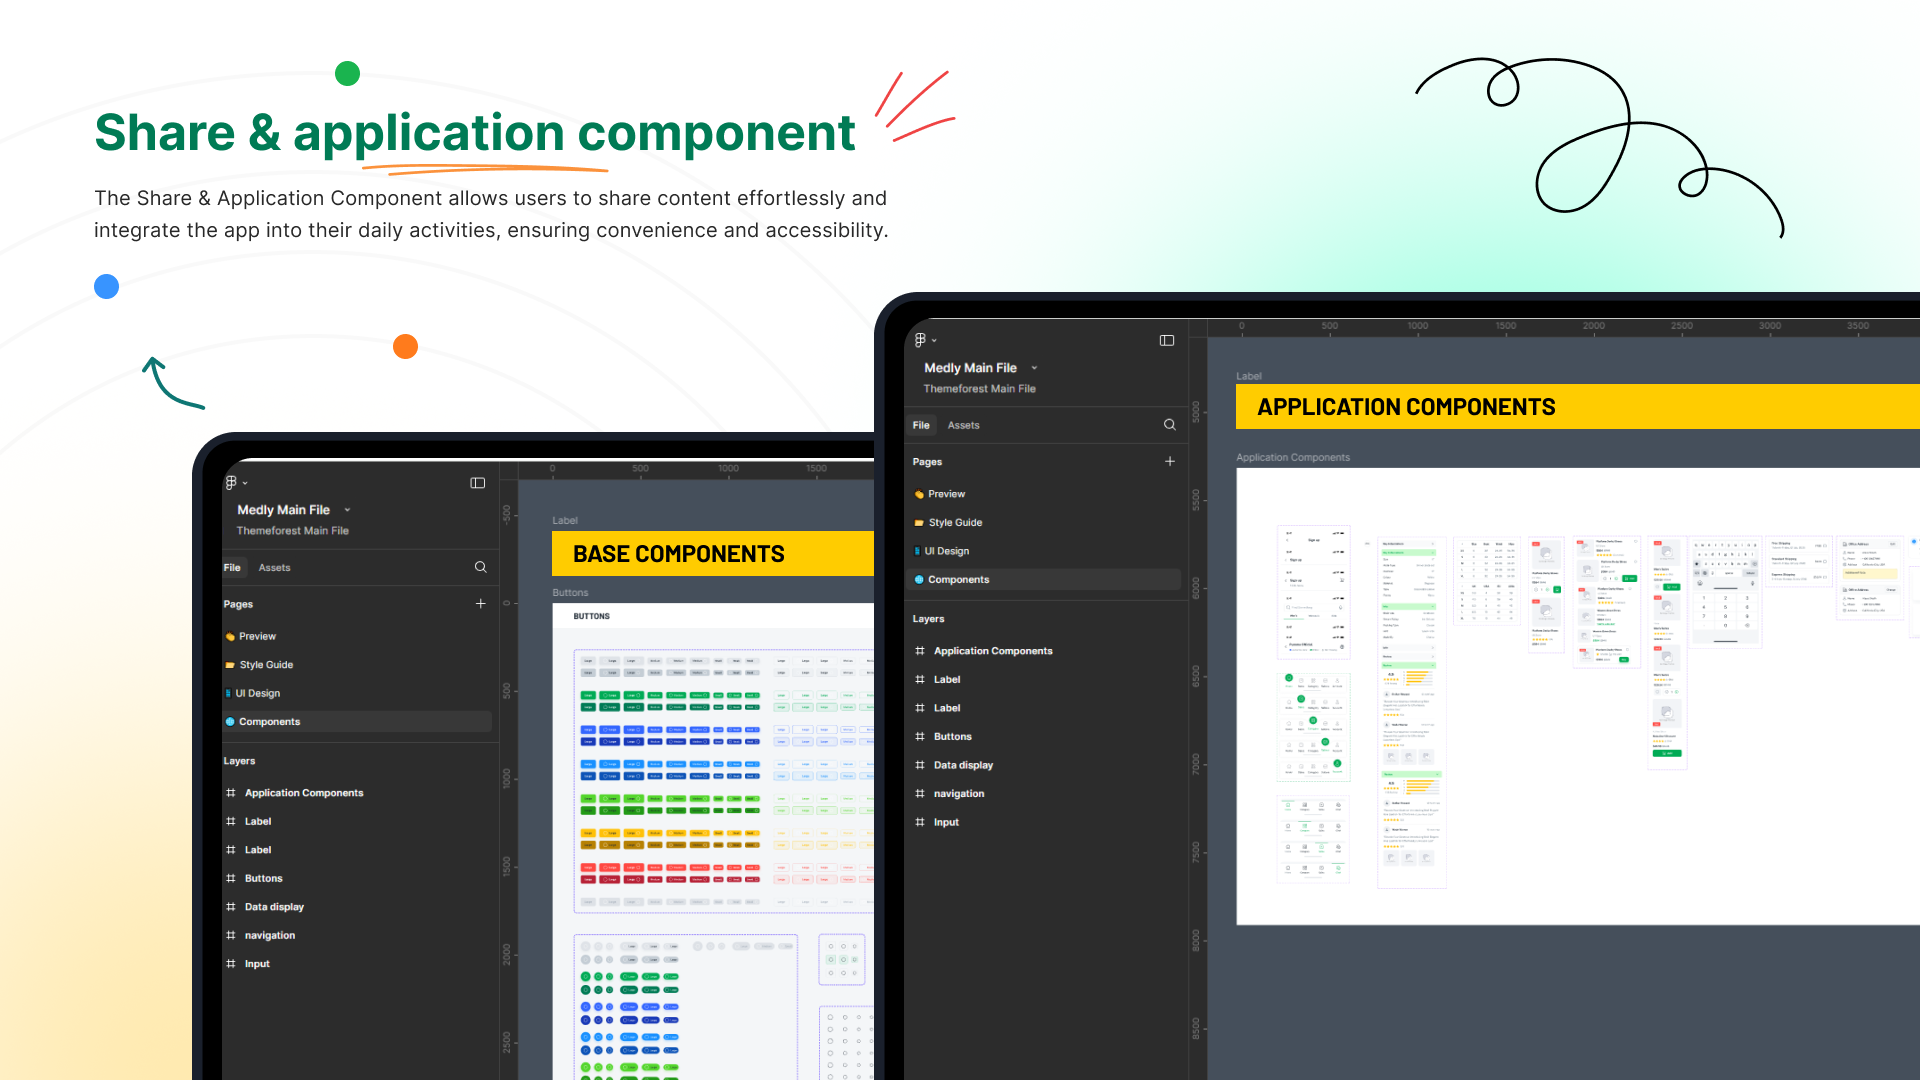Switch to the File tab in right panel

click(x=921, y=425)
